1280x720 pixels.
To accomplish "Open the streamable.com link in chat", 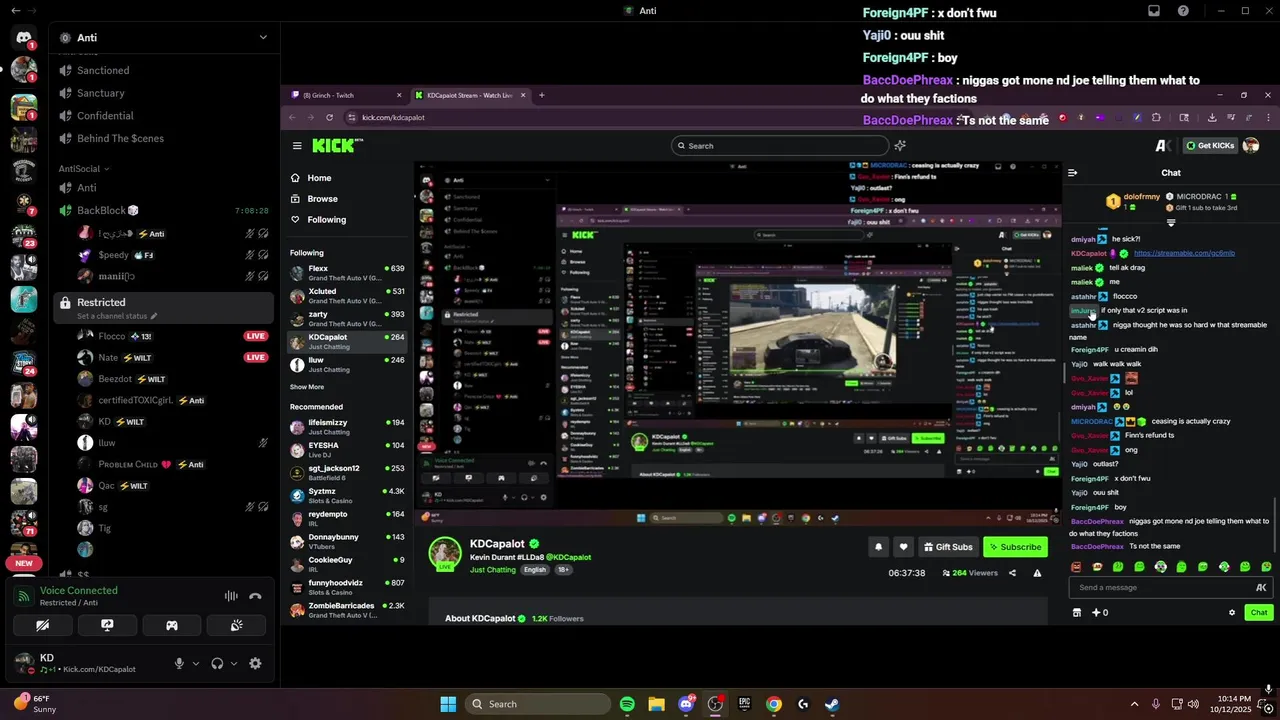I will coord(1184,253).
